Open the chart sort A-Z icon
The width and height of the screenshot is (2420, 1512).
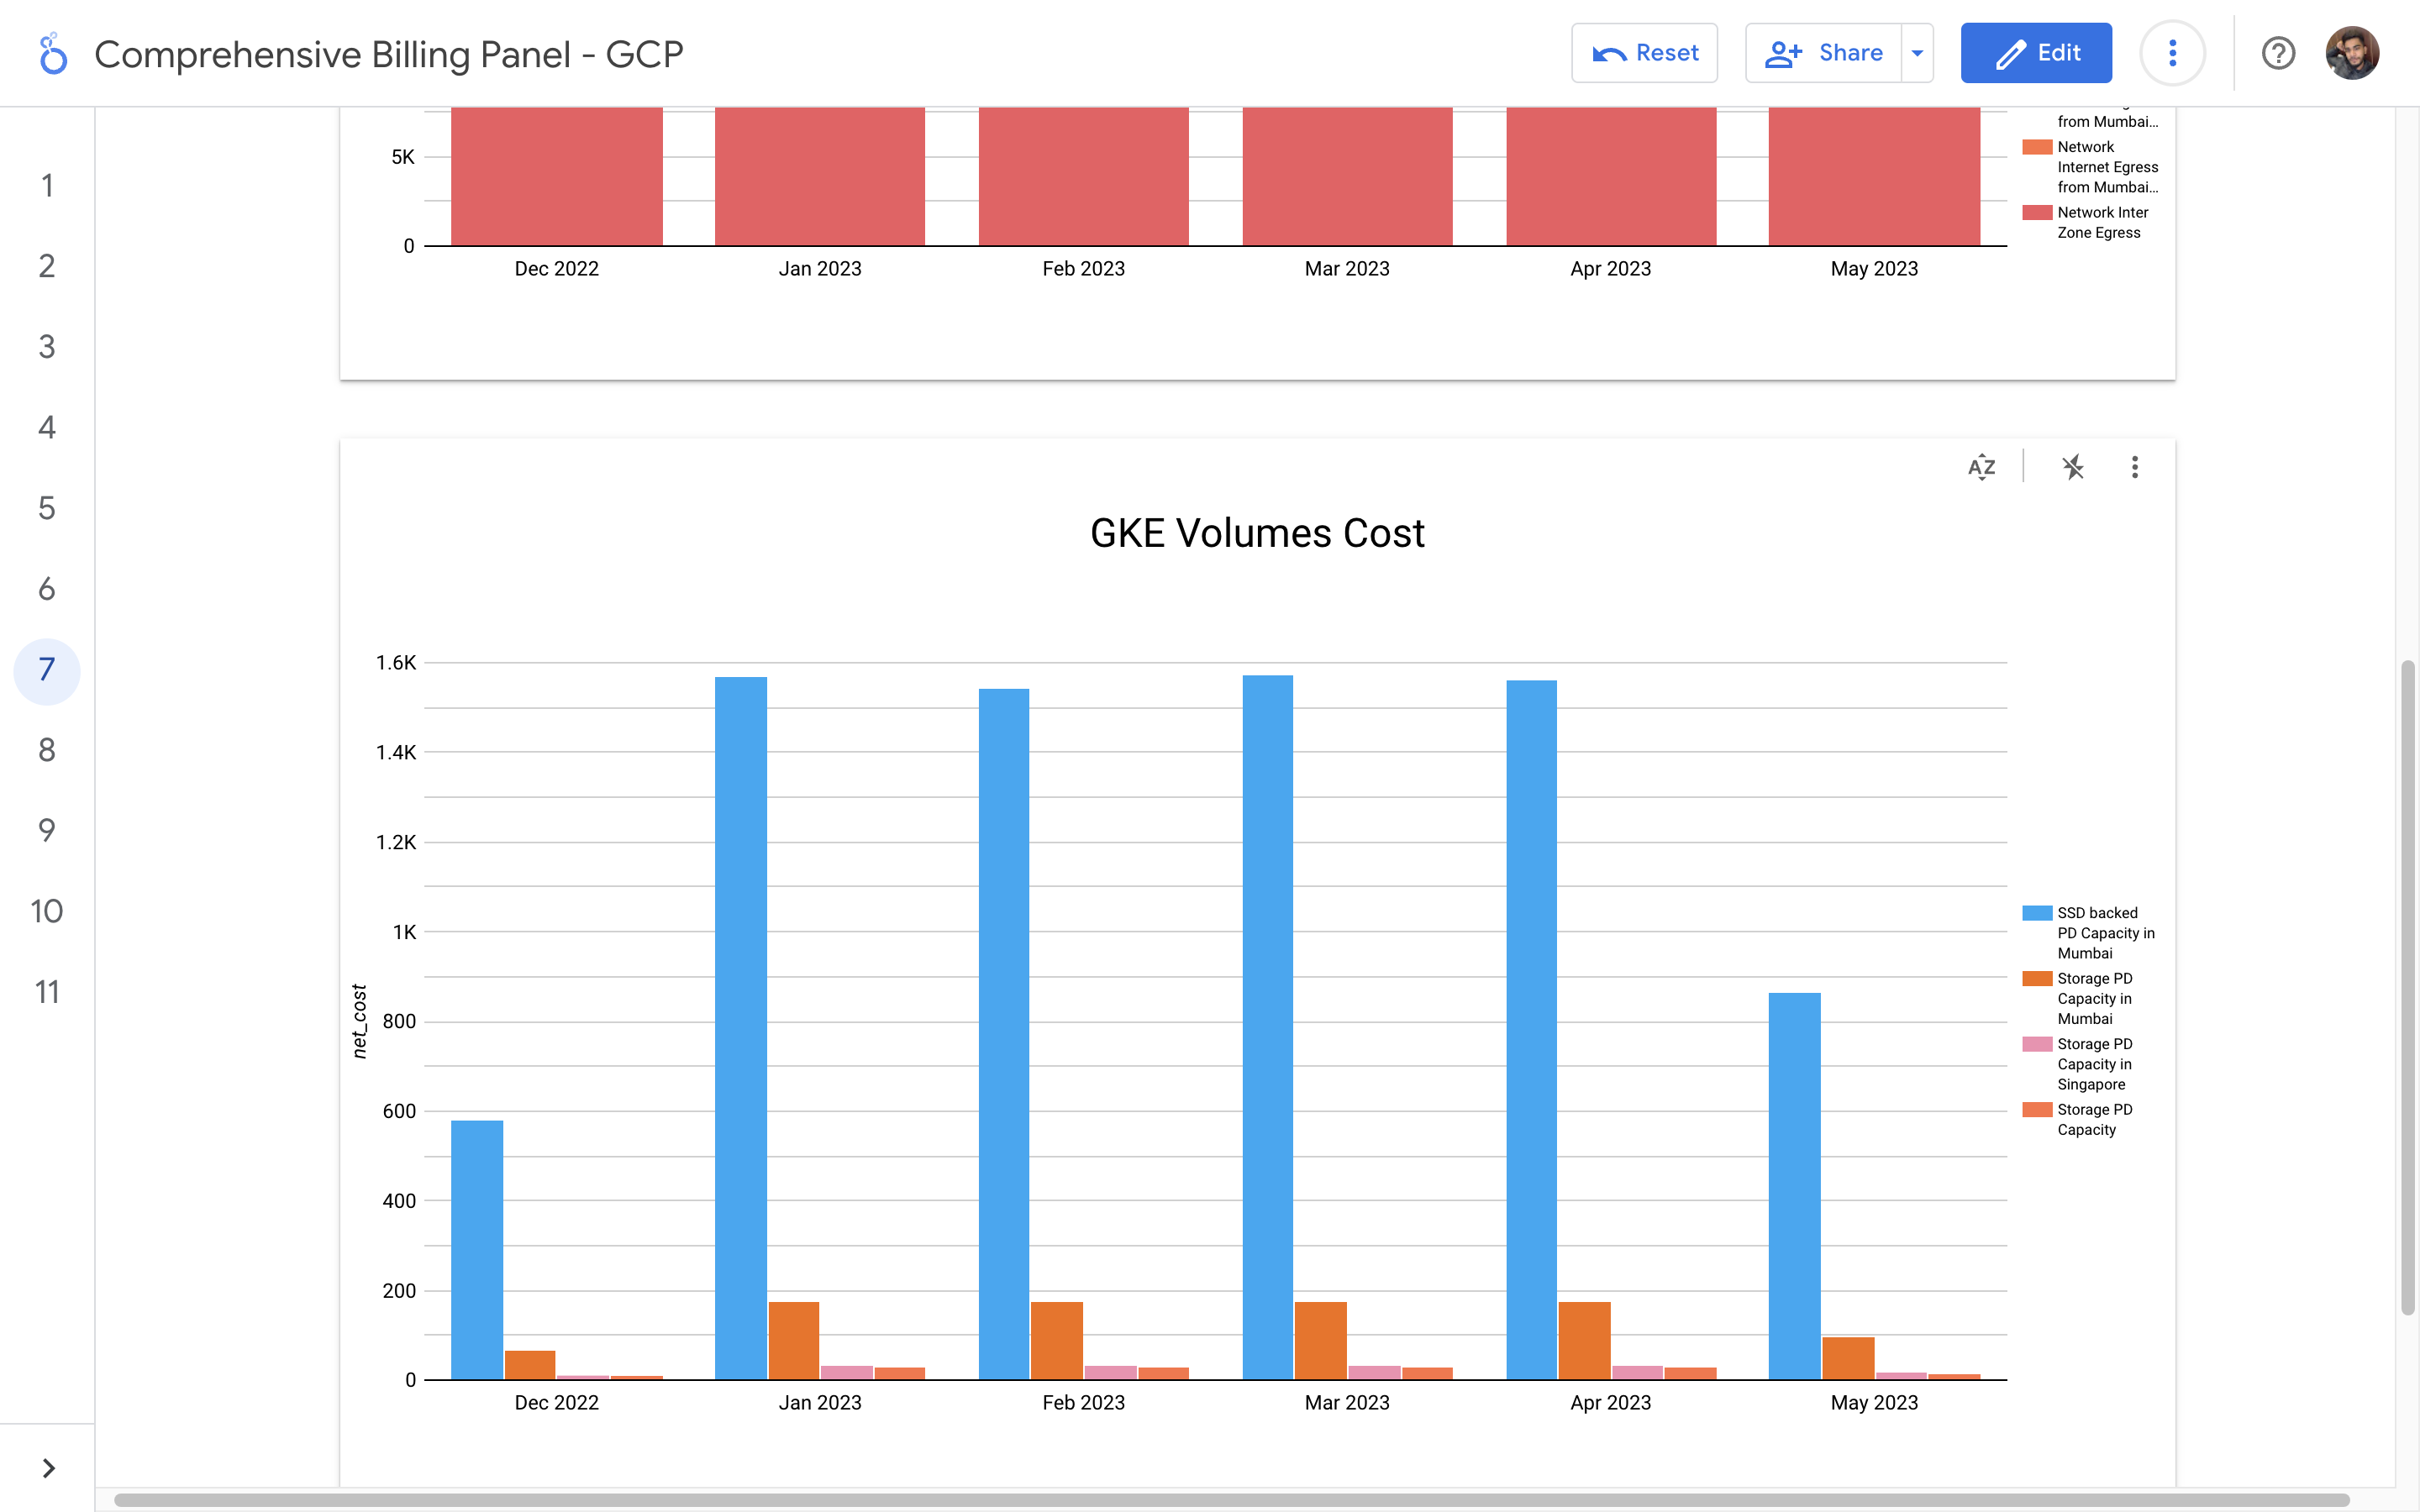tap(1981, 467)
